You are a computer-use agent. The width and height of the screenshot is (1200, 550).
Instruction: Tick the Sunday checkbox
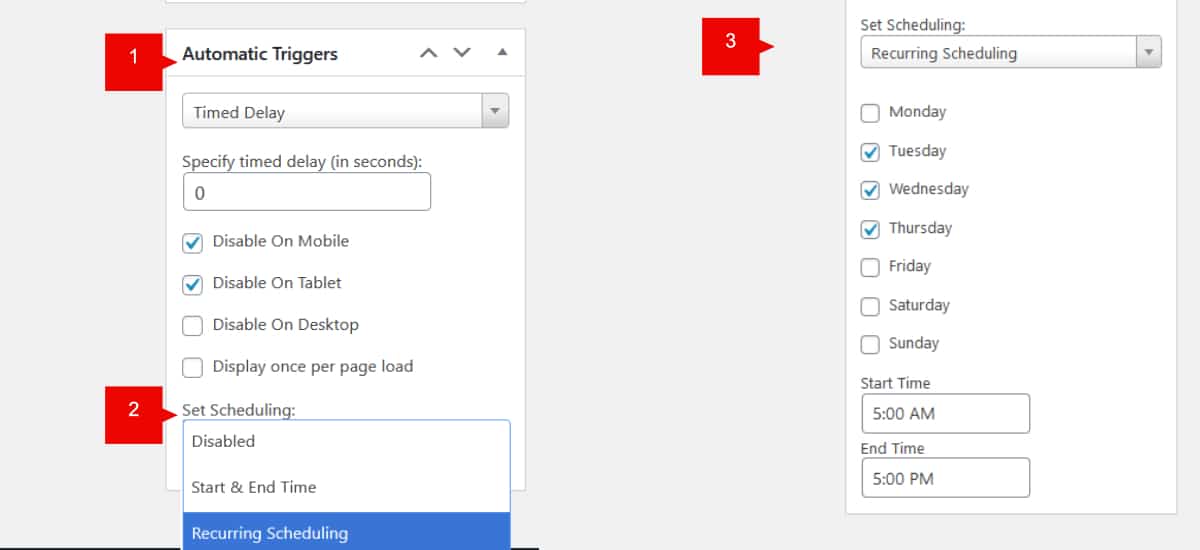pyautogui.click(x=870, y=345)
